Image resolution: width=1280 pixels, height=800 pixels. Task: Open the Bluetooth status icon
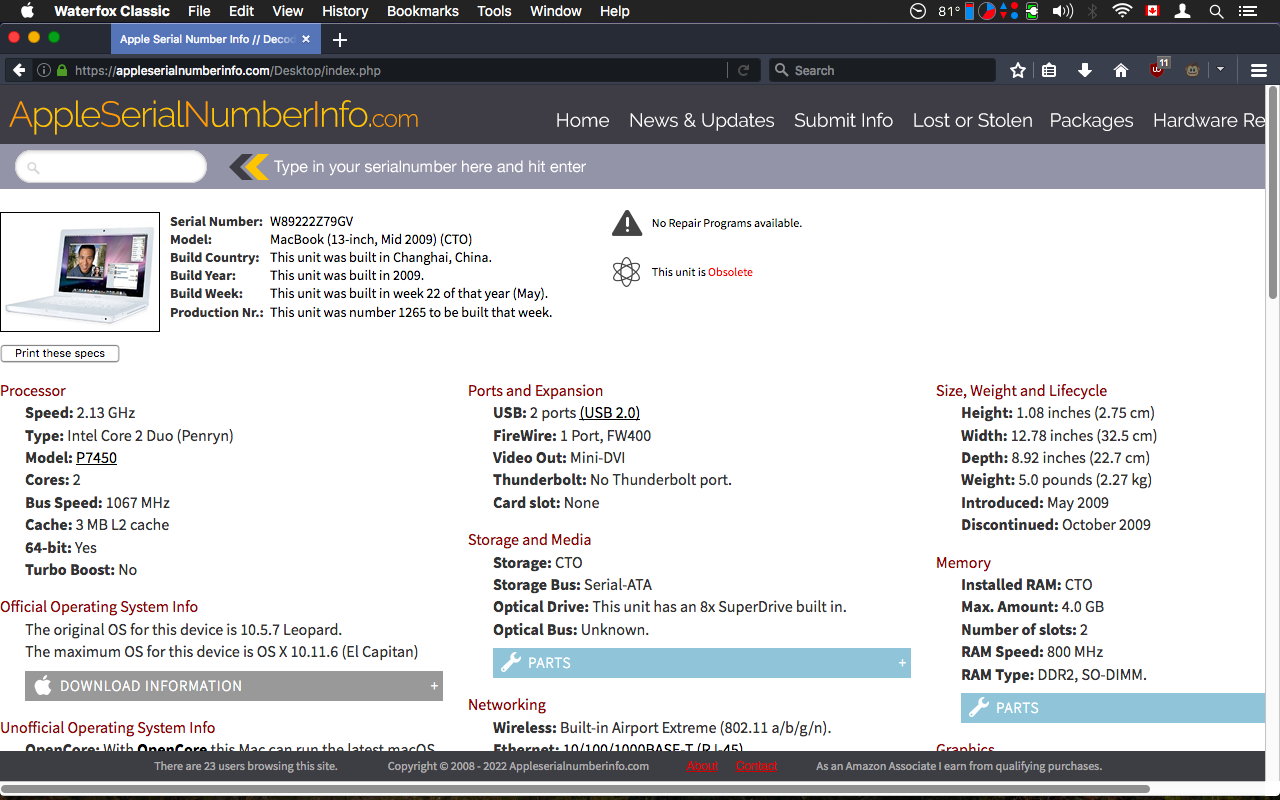point(1093,11)
